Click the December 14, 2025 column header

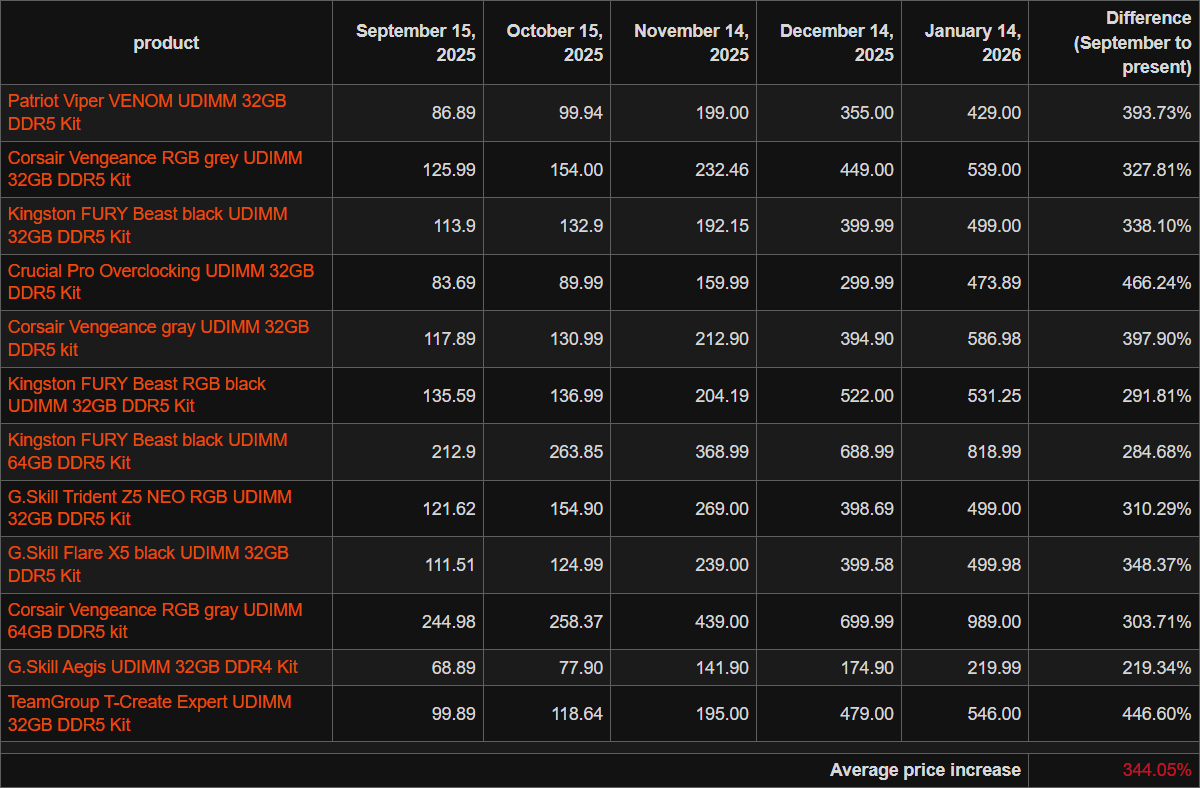[x=829, y=42]
